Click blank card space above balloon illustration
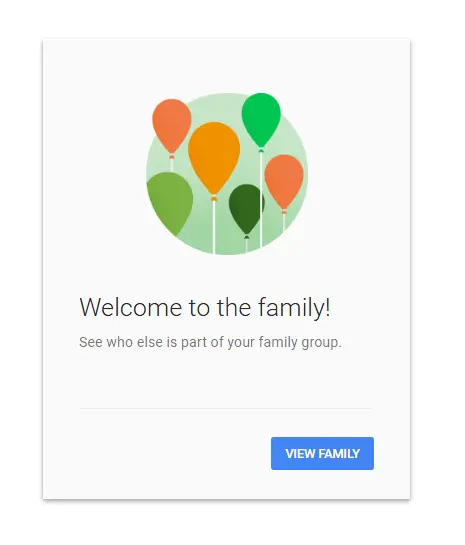Viewport: 465px width, 545px height. [x=227, y=66]
